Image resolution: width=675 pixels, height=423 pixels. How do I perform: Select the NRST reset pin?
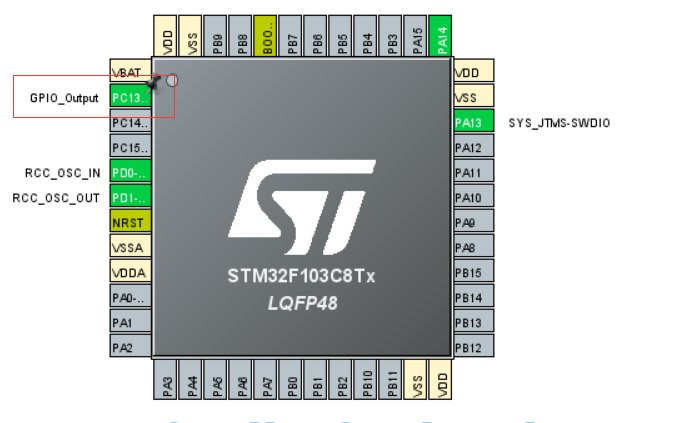tap(130, 222)
